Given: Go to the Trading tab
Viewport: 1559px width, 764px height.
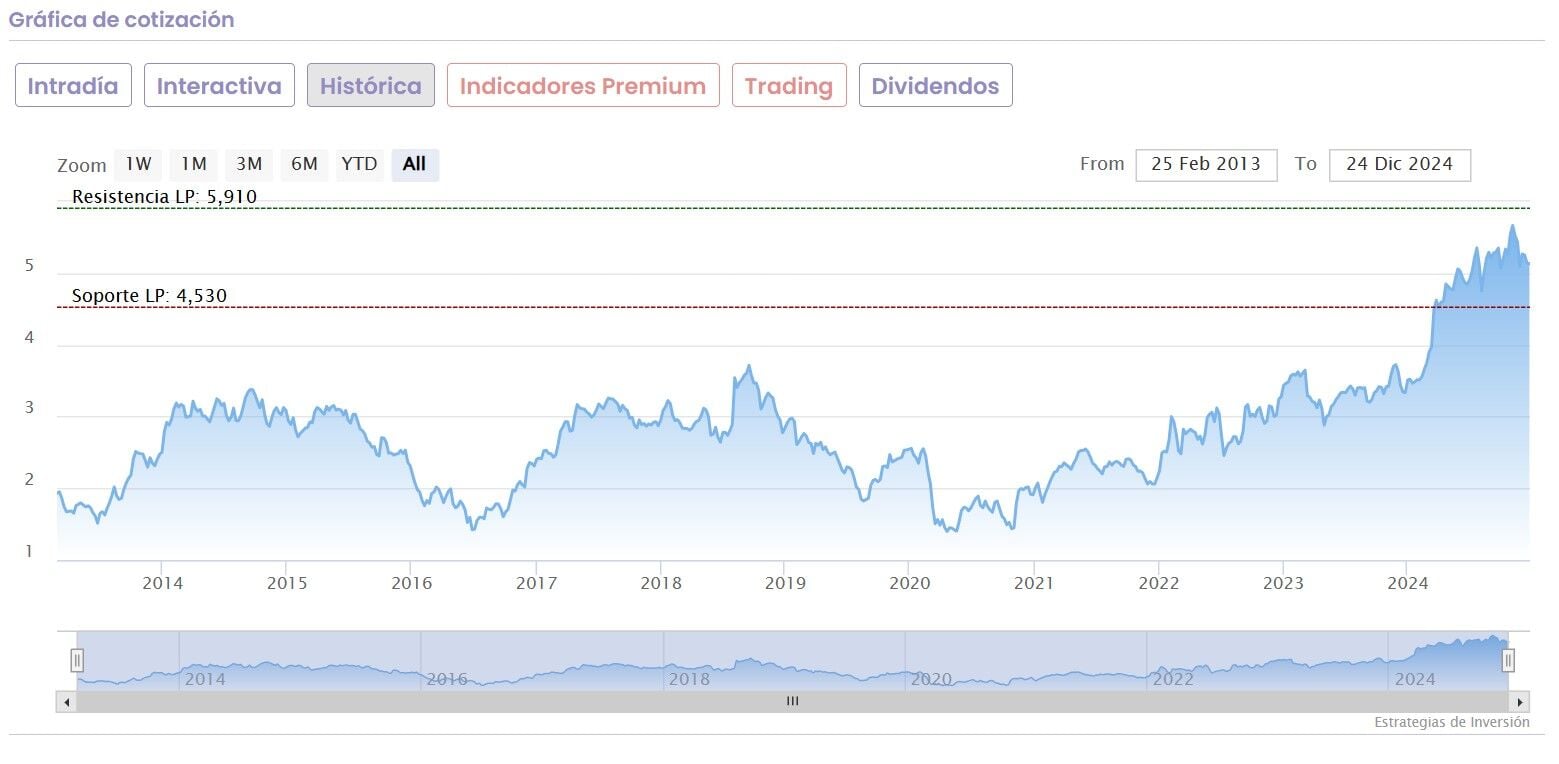Looking at the screenshot, I should (x=789, y=86).
